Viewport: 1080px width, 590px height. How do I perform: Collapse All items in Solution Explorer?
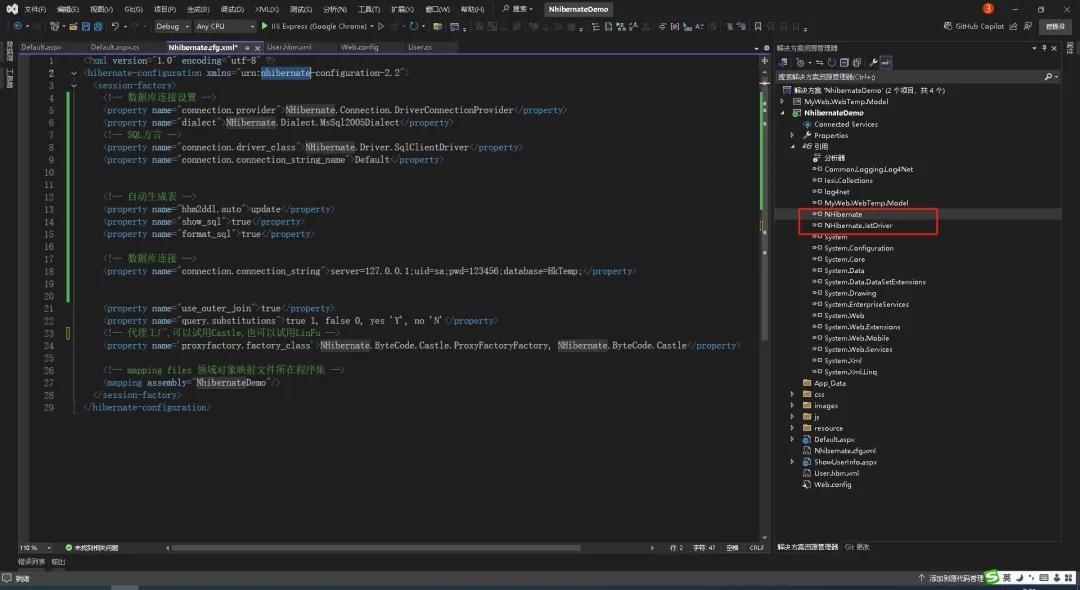[x=844, y=62]
